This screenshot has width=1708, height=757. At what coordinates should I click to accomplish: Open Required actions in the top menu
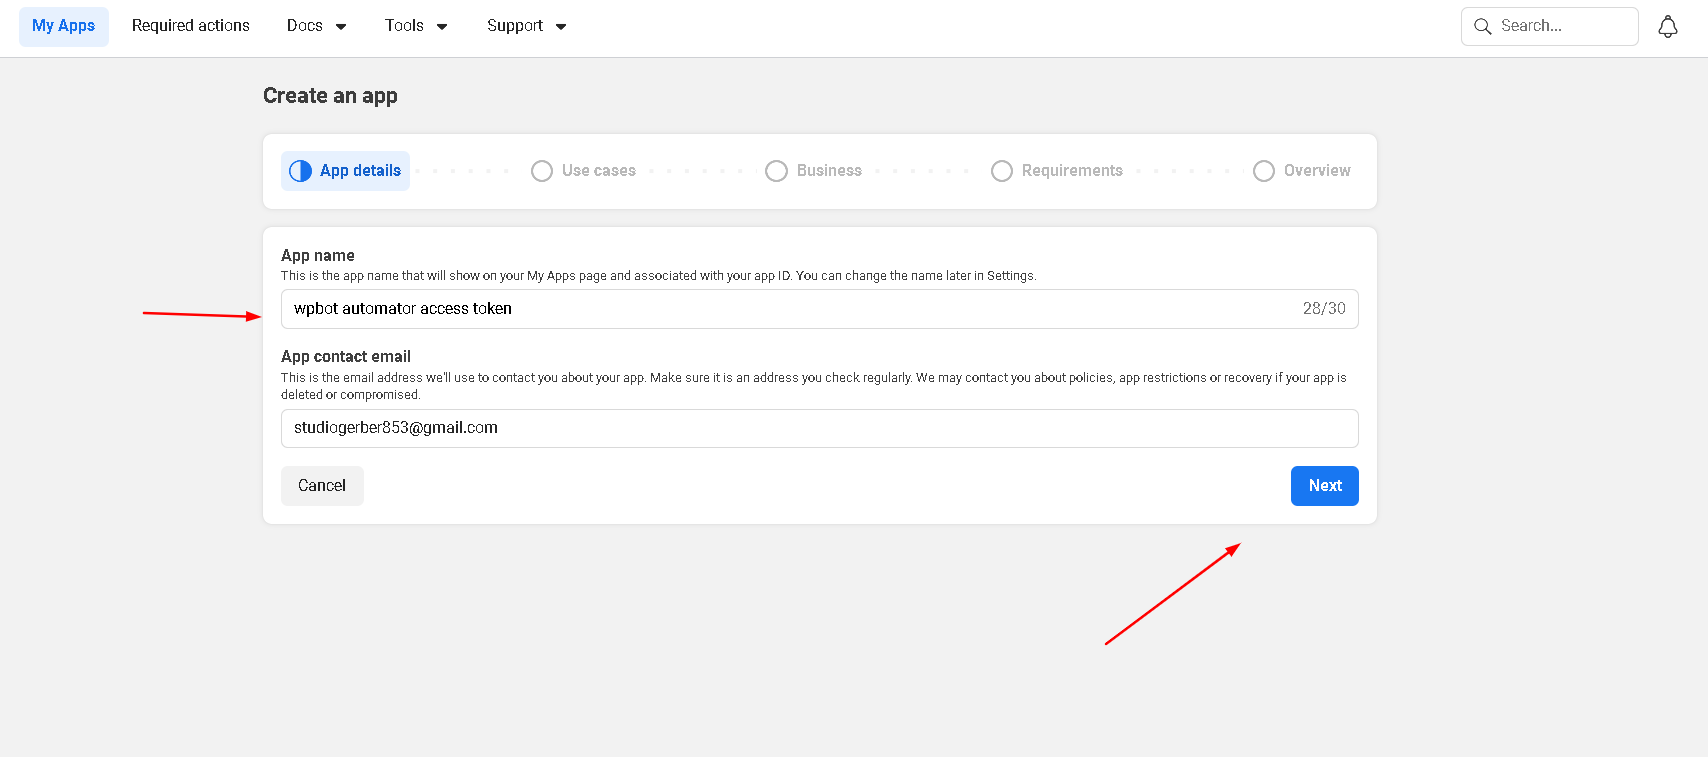click(x=191, y=26)
